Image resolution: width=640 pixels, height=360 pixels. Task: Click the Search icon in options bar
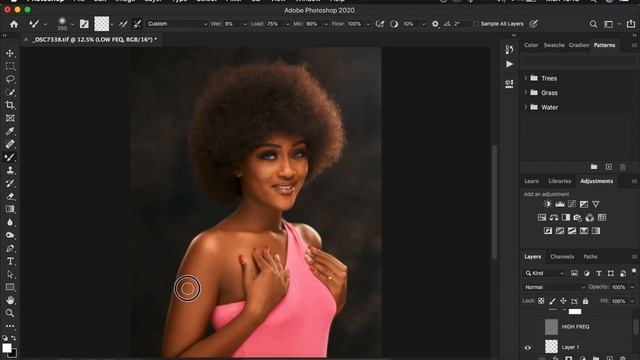[593, 24]
